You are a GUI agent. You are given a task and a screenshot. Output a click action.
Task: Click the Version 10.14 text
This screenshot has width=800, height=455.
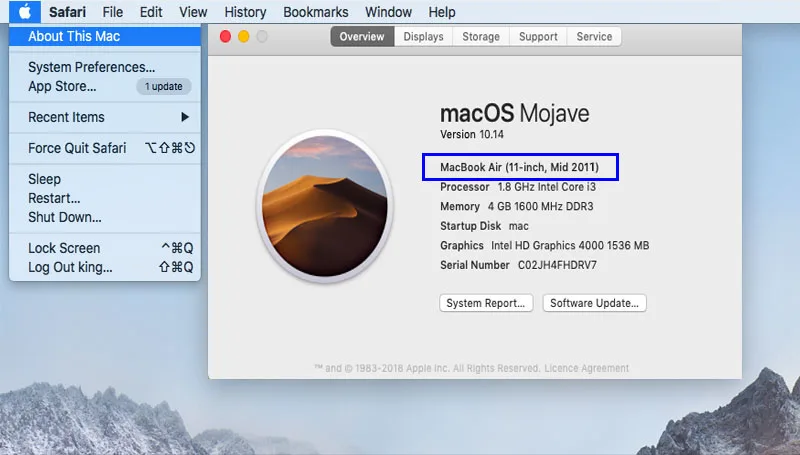click(472, 134)
